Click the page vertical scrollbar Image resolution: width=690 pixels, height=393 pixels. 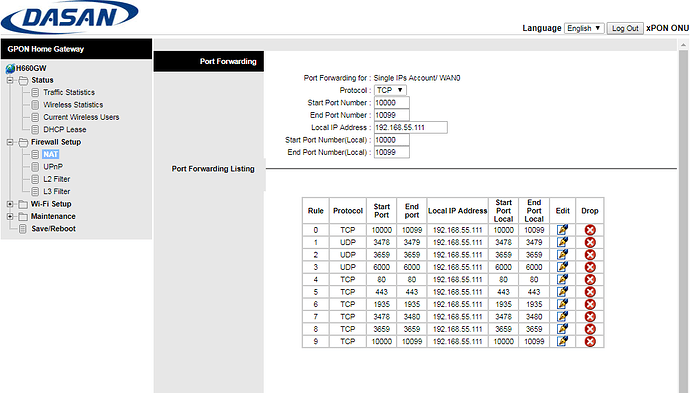(x=683, y=220)
